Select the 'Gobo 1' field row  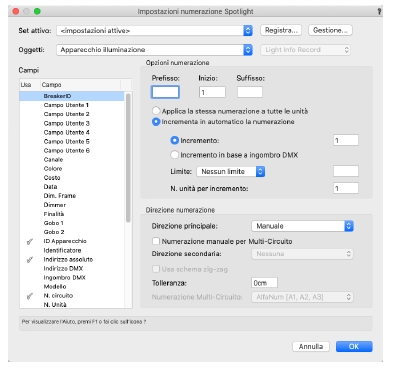click(72, 223)
